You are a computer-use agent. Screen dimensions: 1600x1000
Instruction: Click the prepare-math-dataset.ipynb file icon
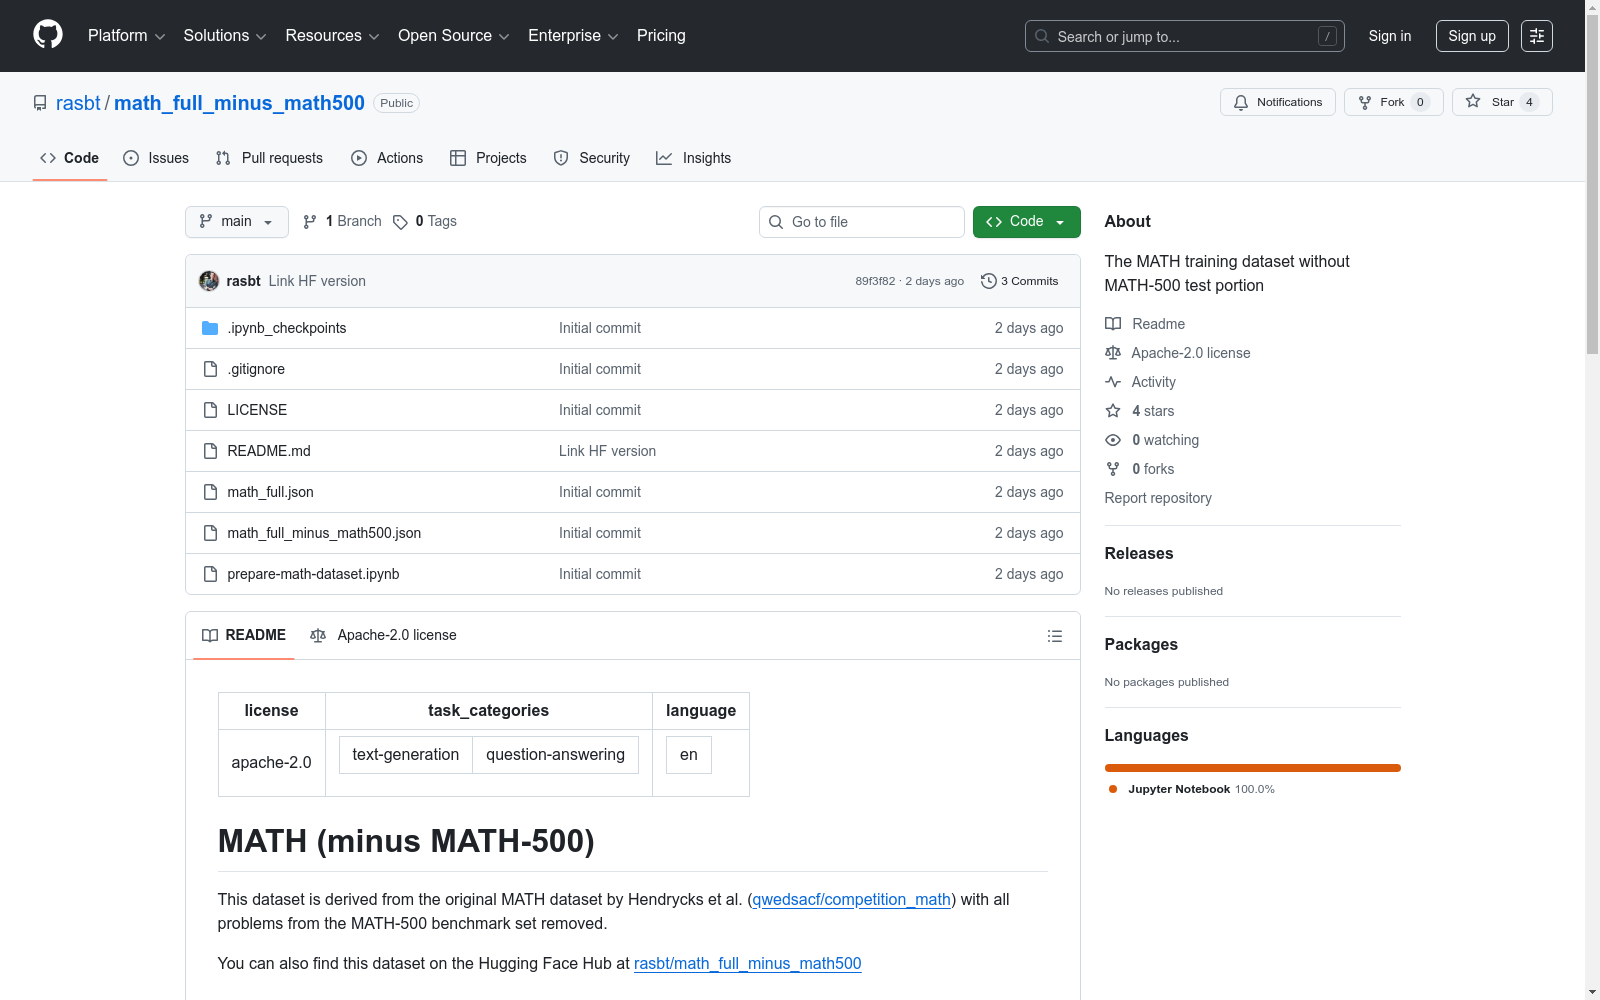coord(210,574)
